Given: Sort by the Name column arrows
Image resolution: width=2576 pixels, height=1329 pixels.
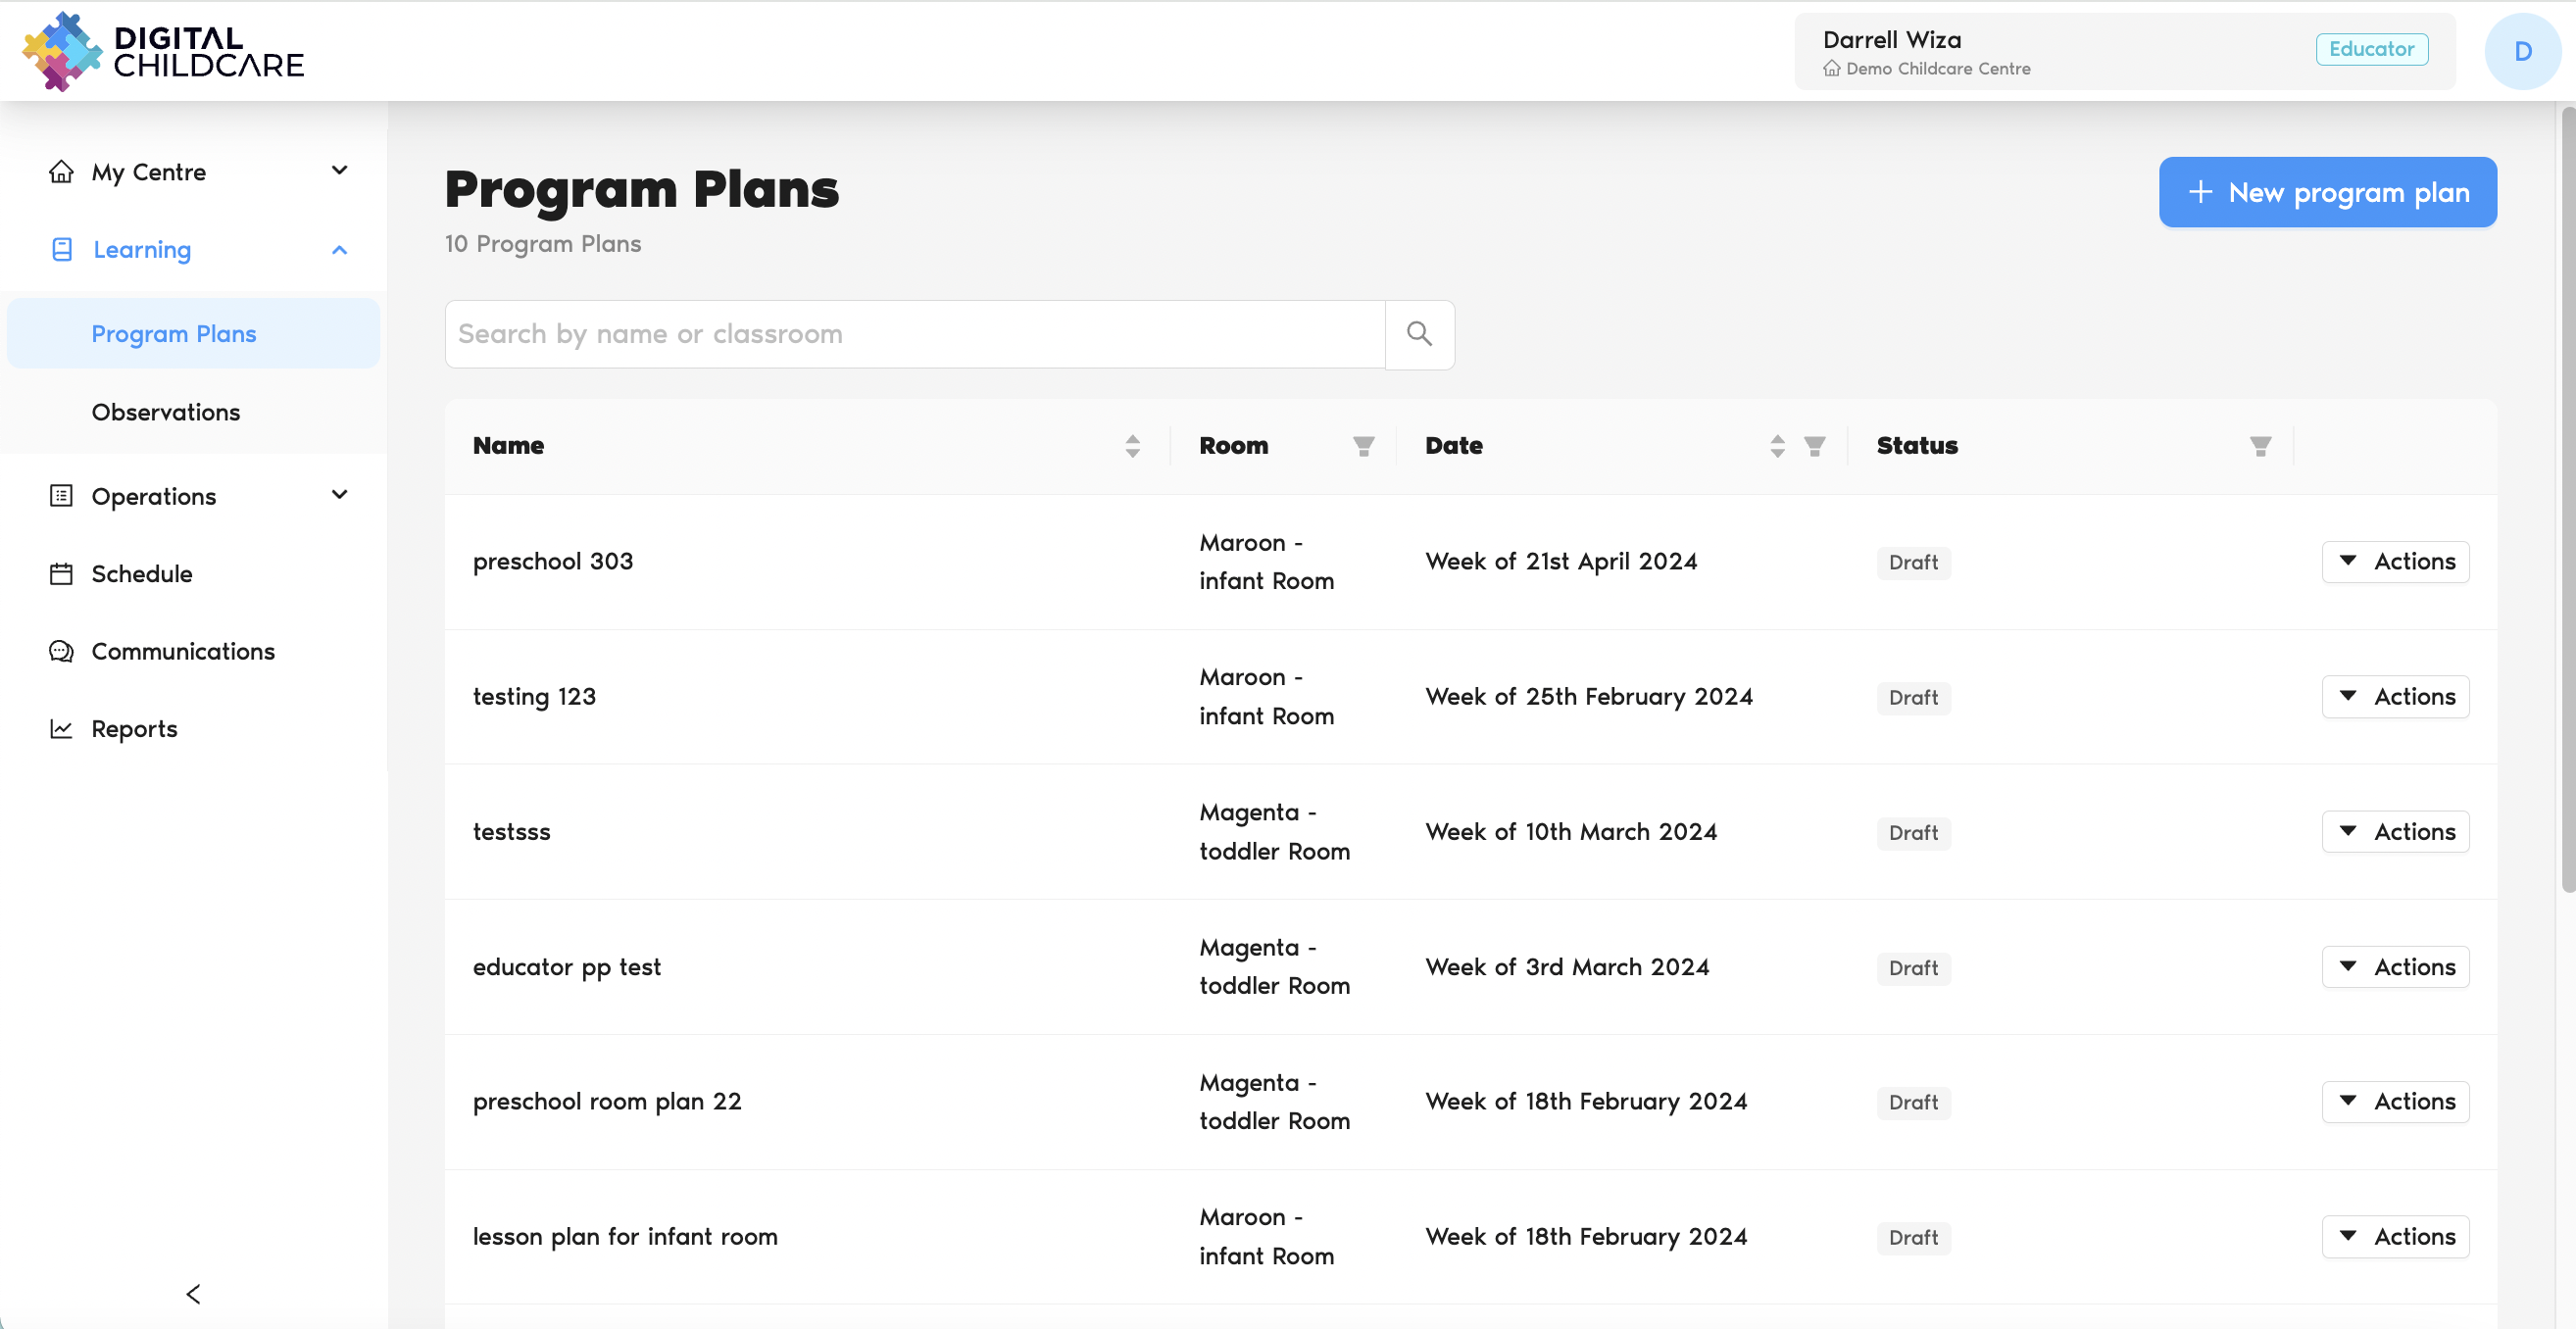Looking at the screenshot, I should click(1132, 446).
